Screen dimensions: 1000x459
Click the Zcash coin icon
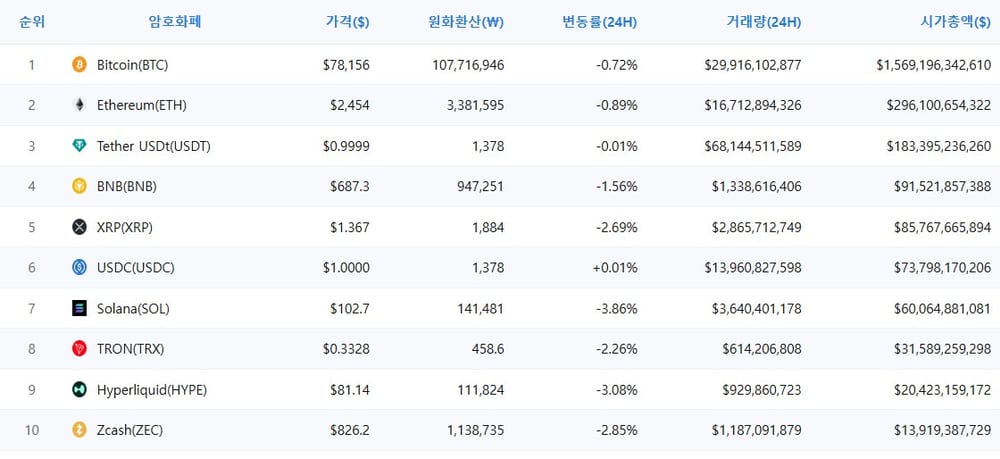(x=79, y=430)
